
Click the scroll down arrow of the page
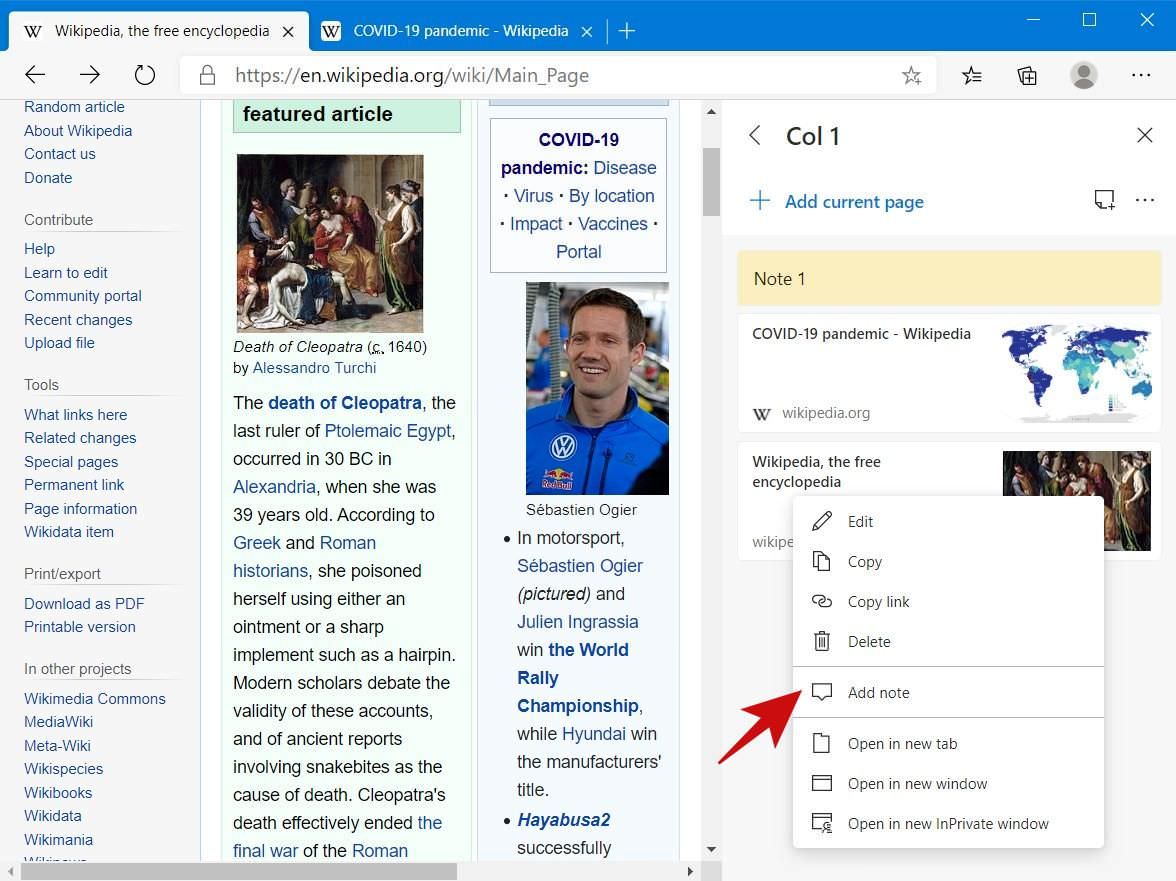(711, 849)
